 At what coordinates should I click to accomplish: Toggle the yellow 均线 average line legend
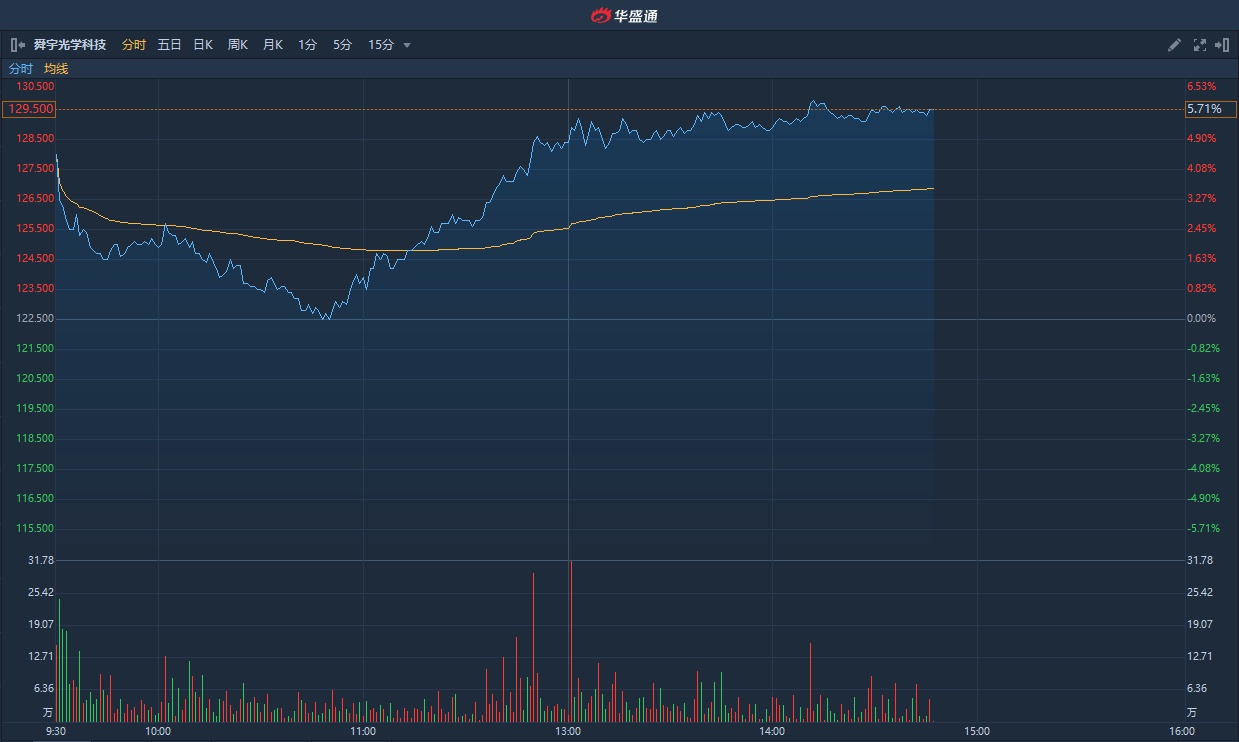click(56, 69)
